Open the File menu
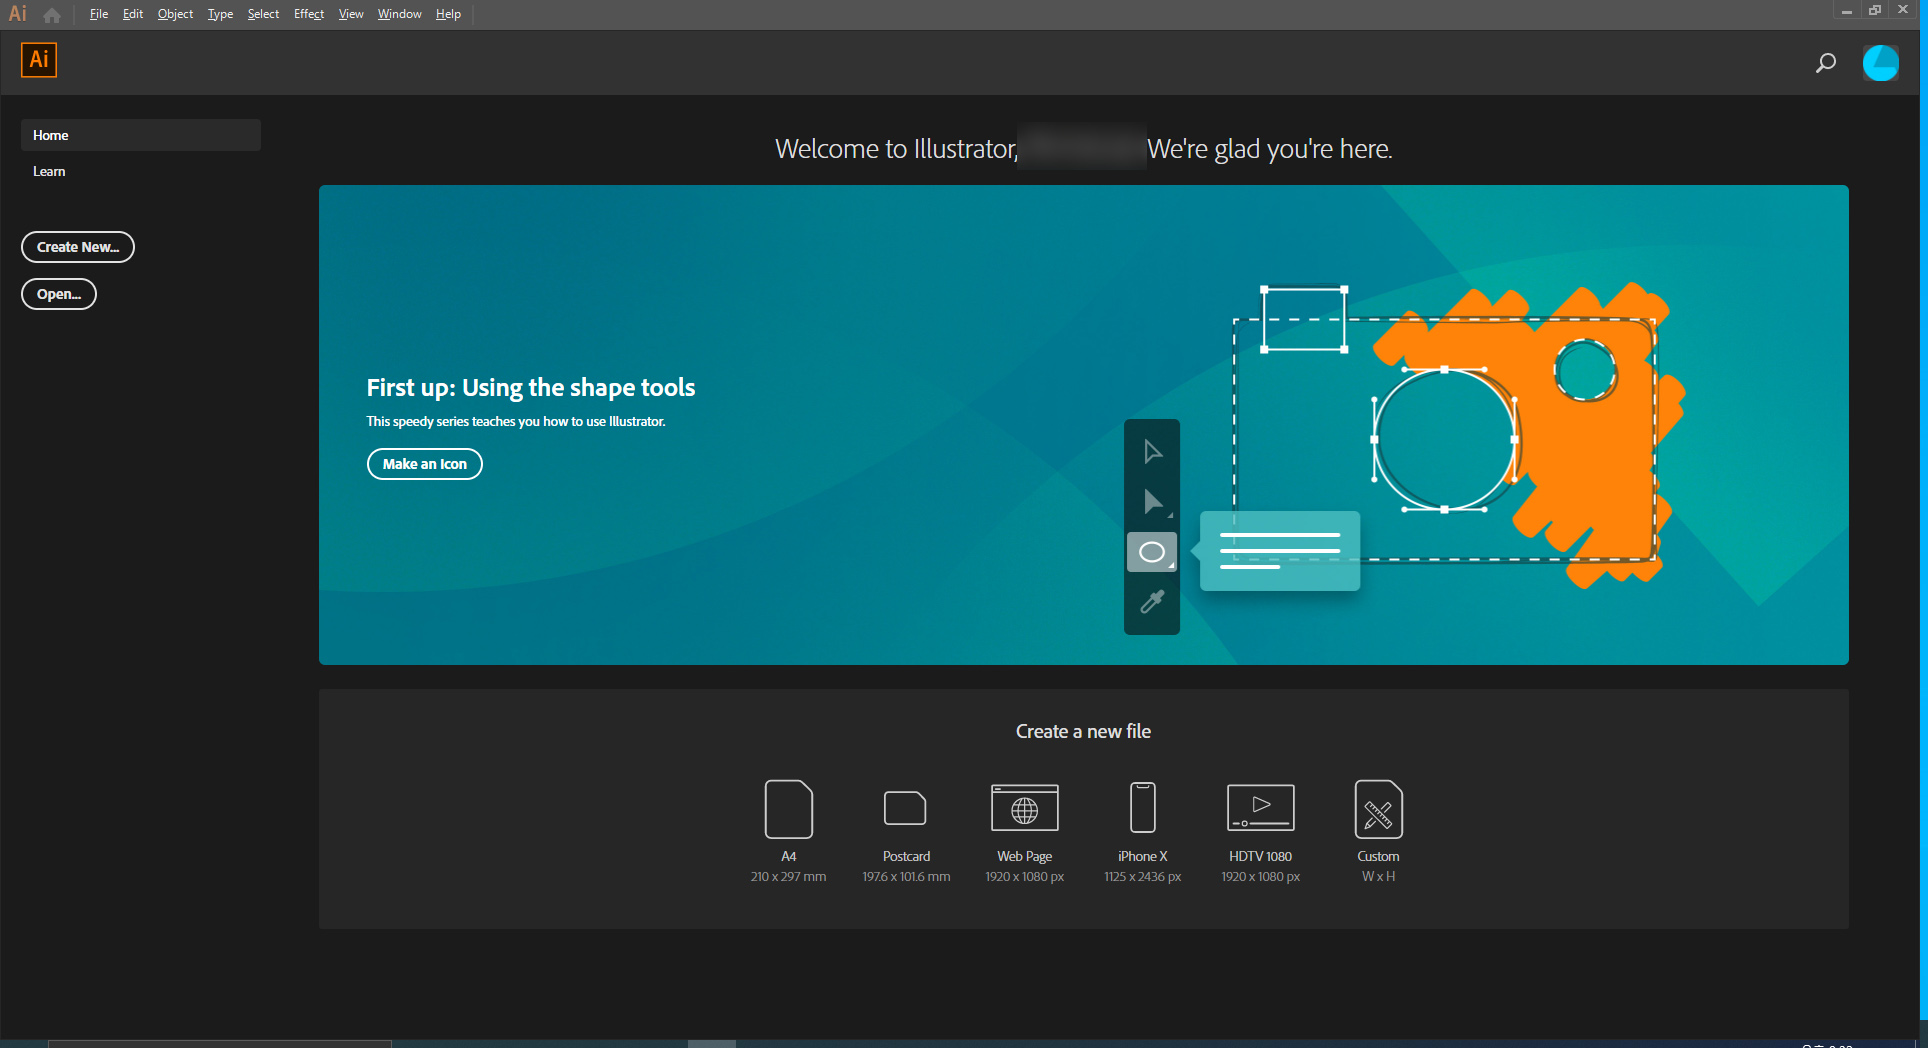The width and height of the screenshot is (1928, 1048). [98, 14]
